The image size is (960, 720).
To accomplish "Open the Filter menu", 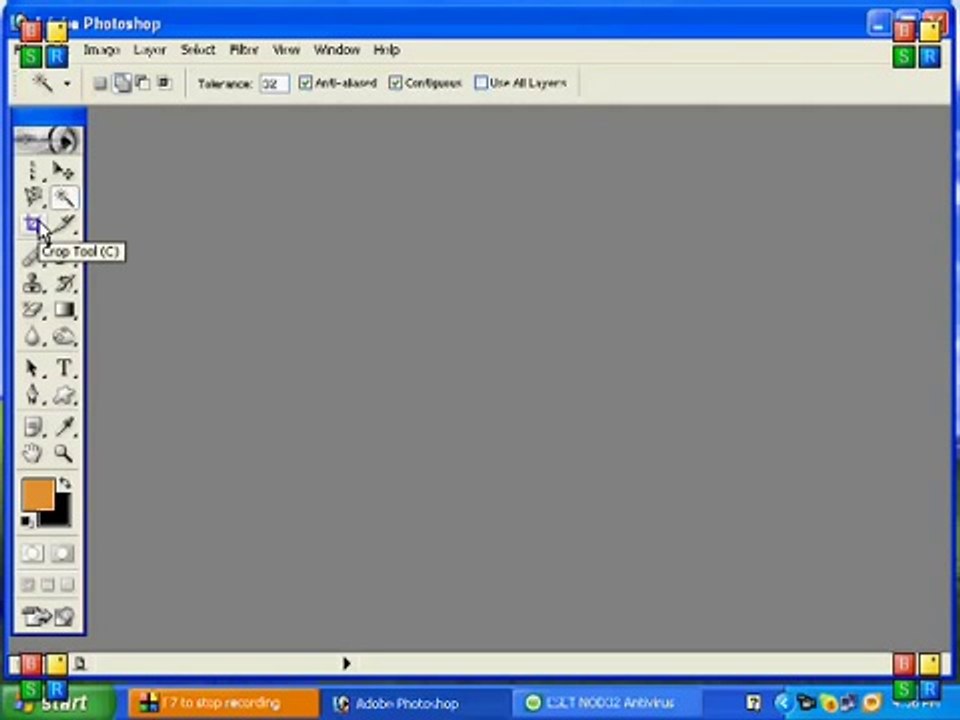I will pyautogui.click(x=244, y=50).
